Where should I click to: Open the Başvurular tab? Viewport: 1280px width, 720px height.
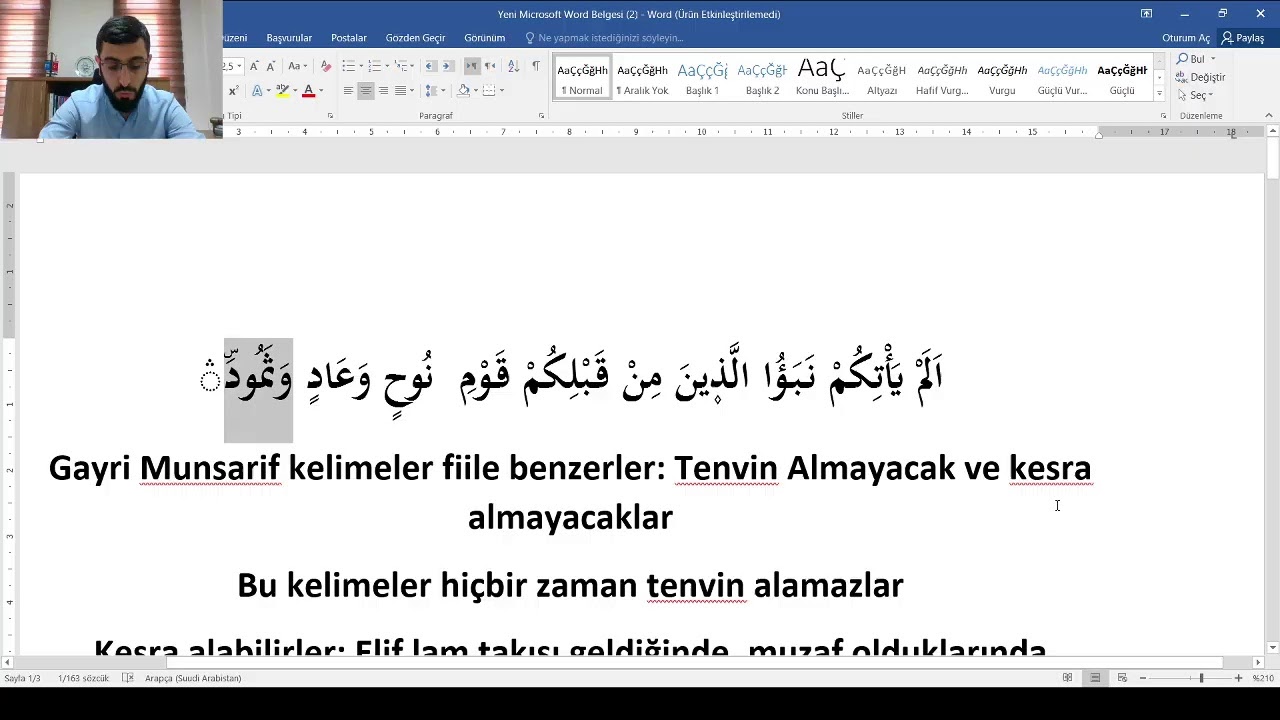(x=289, y=38)
